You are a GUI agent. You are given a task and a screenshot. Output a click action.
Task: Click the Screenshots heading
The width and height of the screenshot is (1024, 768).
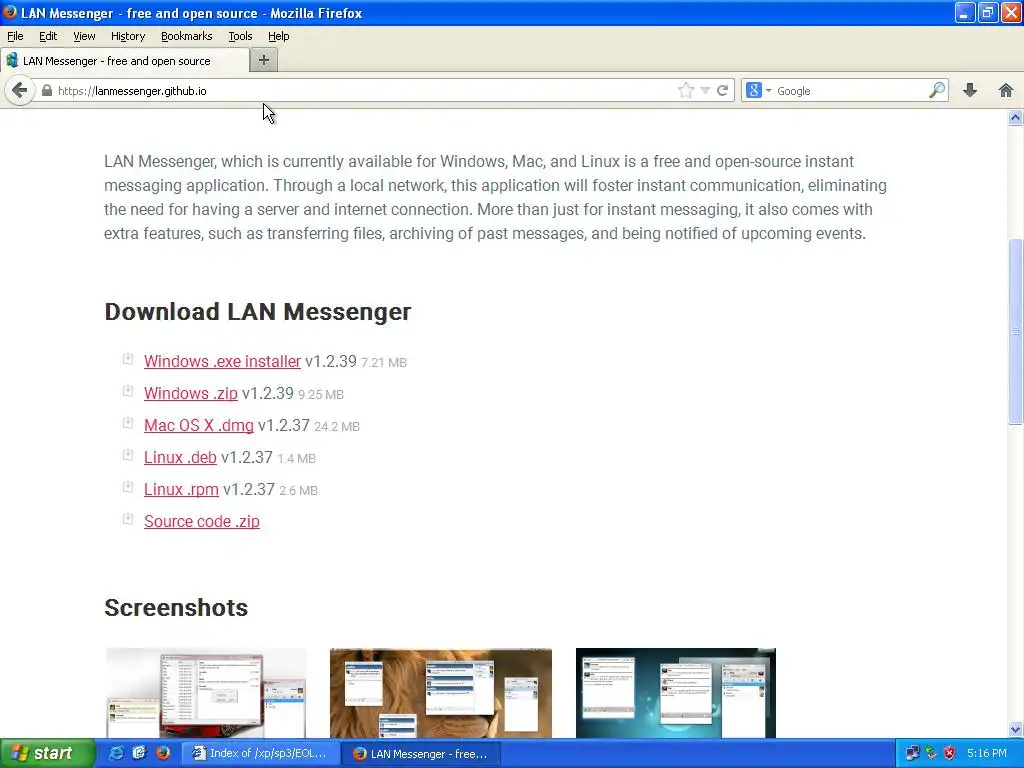pos(176,607)
